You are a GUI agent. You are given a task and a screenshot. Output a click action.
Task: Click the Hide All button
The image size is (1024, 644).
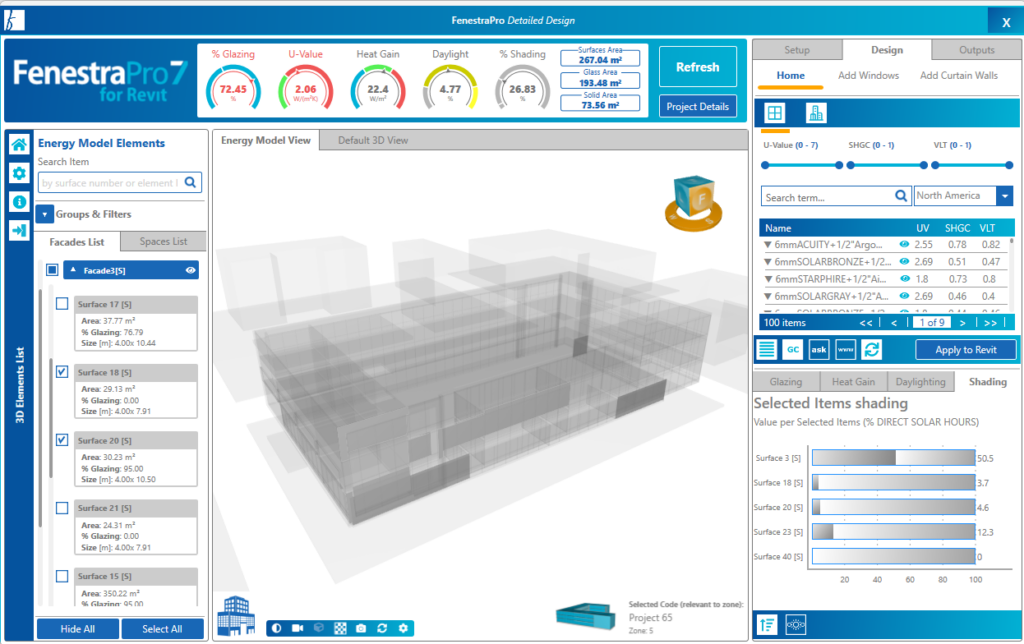tap(78, 629)
